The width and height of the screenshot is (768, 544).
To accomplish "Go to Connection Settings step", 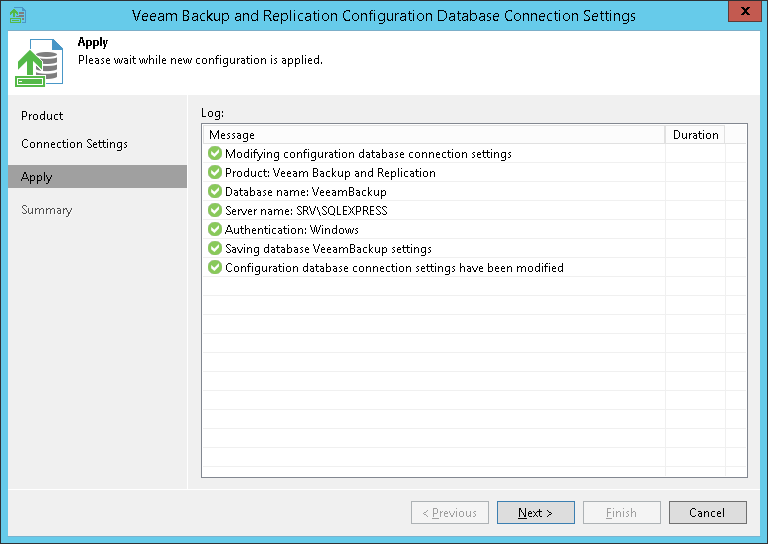I will coord(74,144).
